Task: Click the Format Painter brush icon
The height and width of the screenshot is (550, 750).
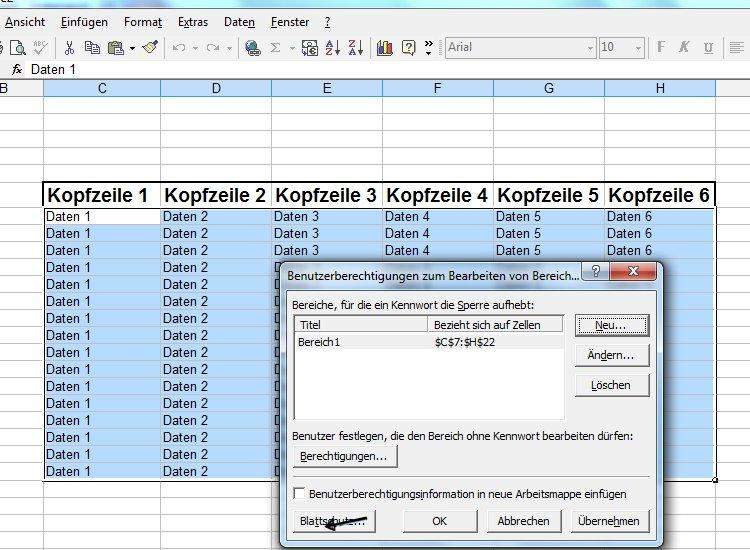Action: pos(150,47)
